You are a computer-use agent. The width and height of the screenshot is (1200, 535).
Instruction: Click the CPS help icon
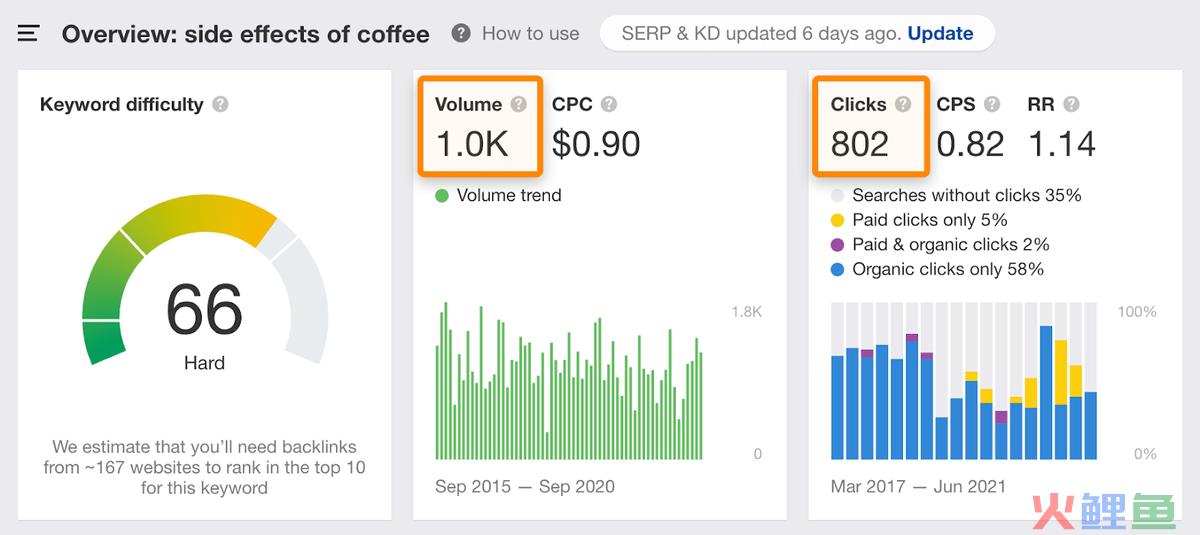point(992,104)
